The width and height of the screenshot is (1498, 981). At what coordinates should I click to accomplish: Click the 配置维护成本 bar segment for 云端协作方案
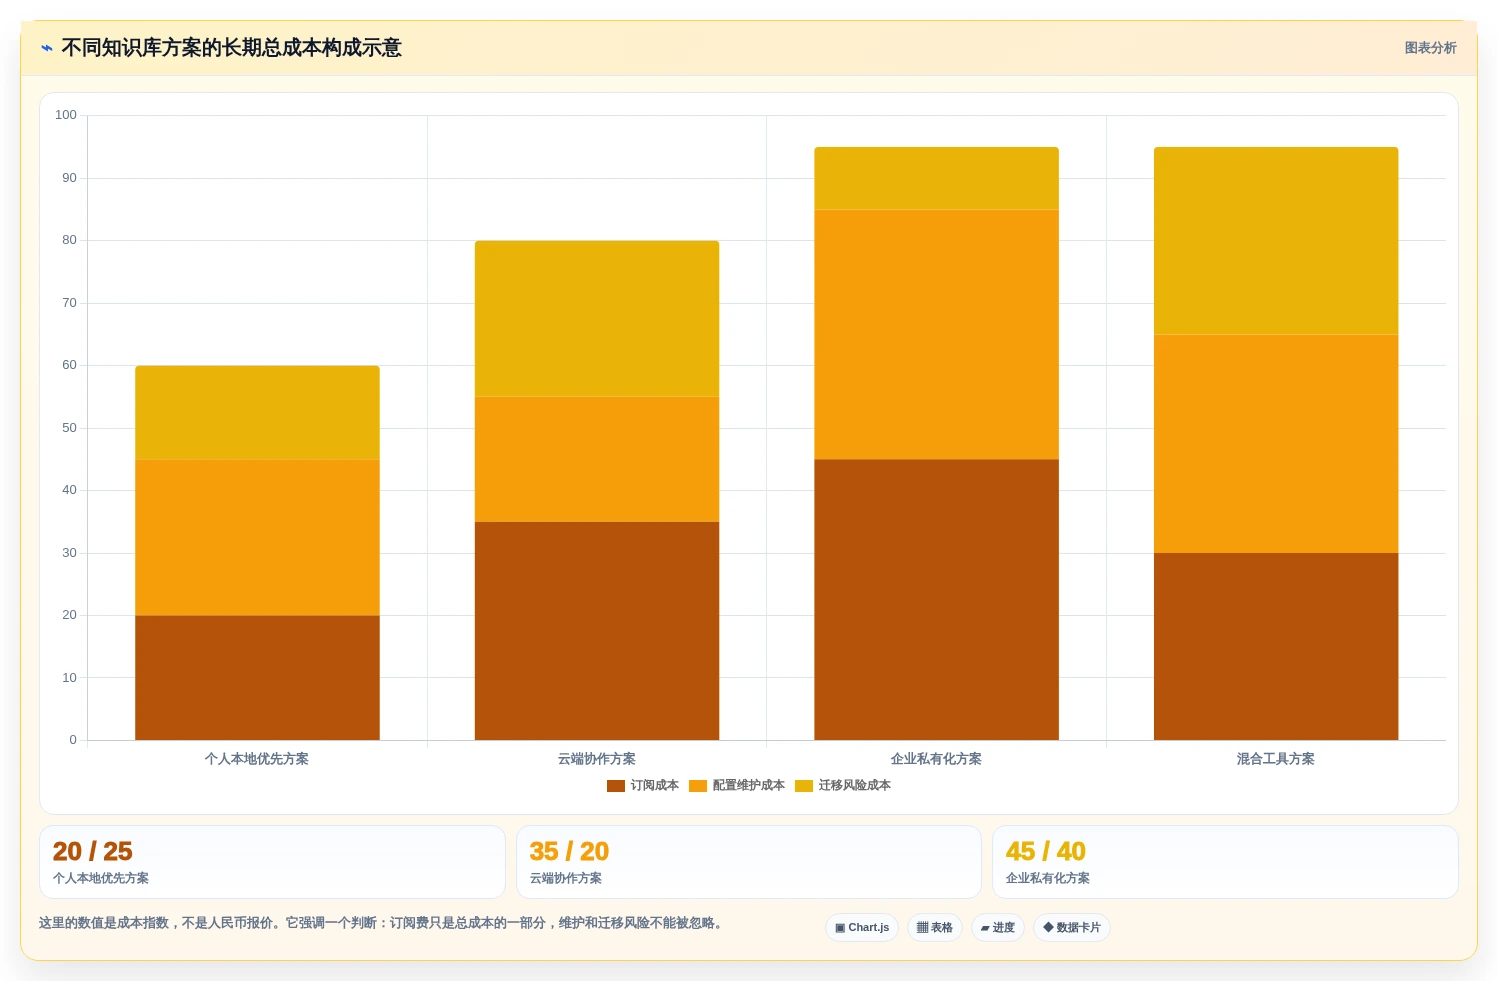[597, 459]
